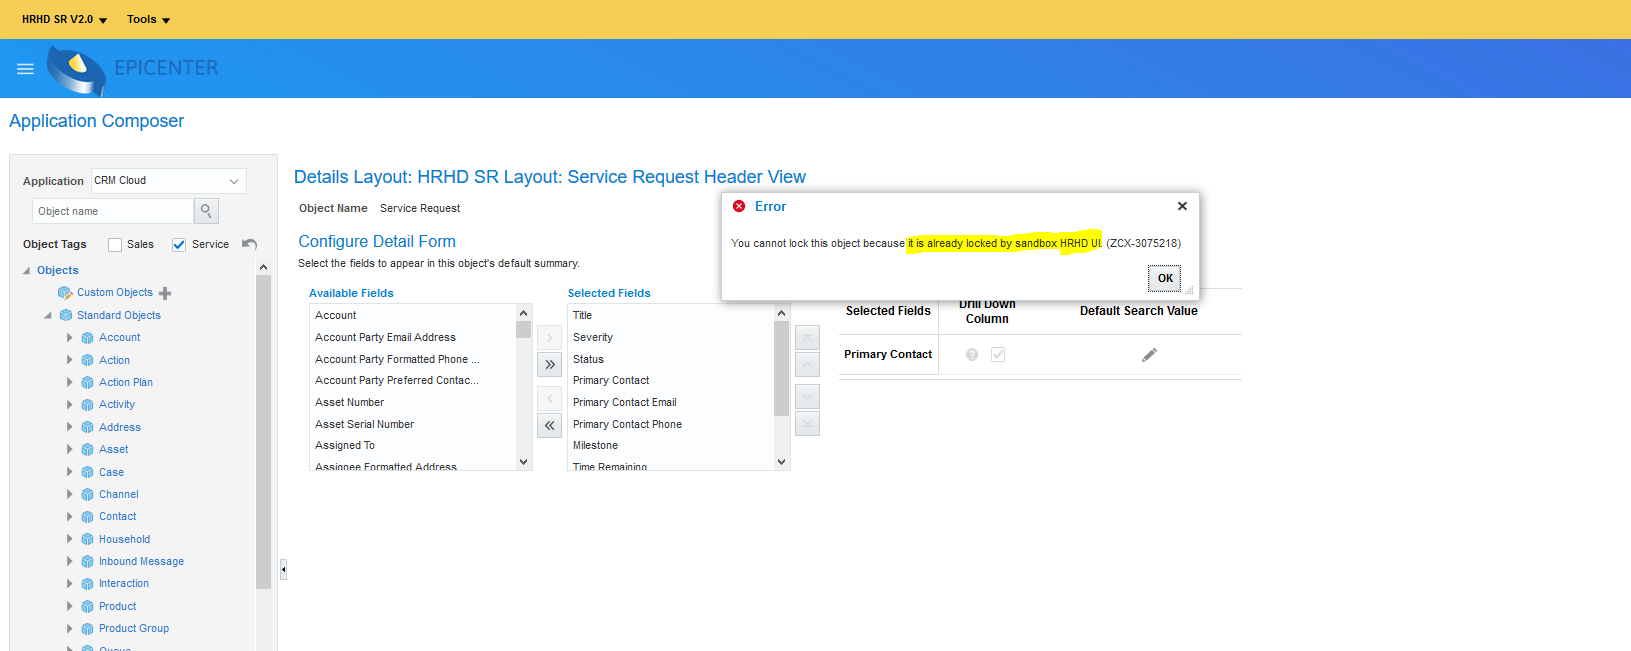Toggle the Primary Contact drill down checkbox
Image resolution: width=1631 pixels, height=651 pixels.
[997, 355]
